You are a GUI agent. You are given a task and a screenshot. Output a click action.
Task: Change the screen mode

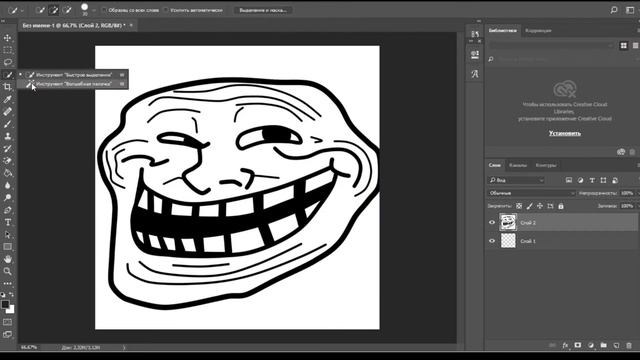coord(7,334)
